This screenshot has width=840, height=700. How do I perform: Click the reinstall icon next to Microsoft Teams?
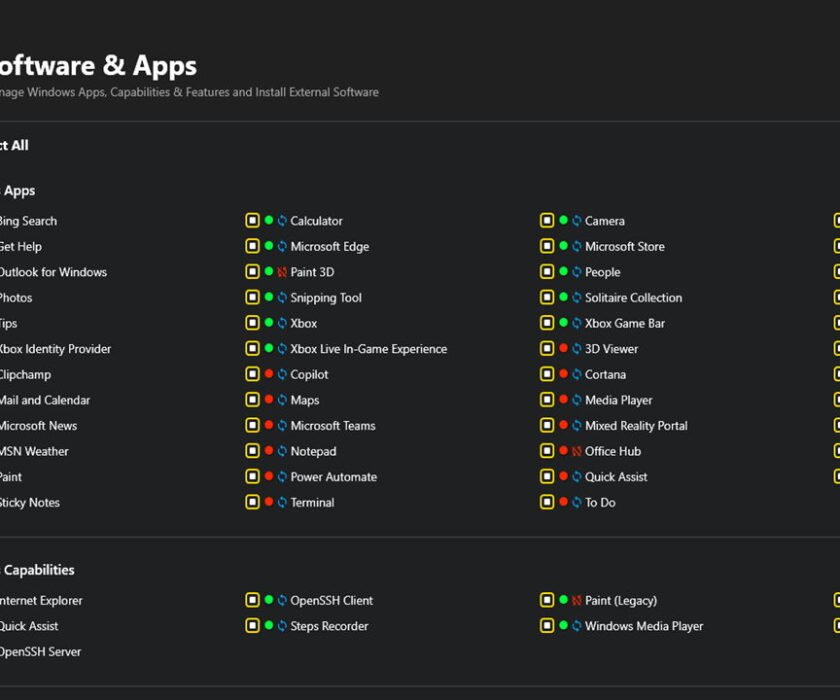[282, 426]
